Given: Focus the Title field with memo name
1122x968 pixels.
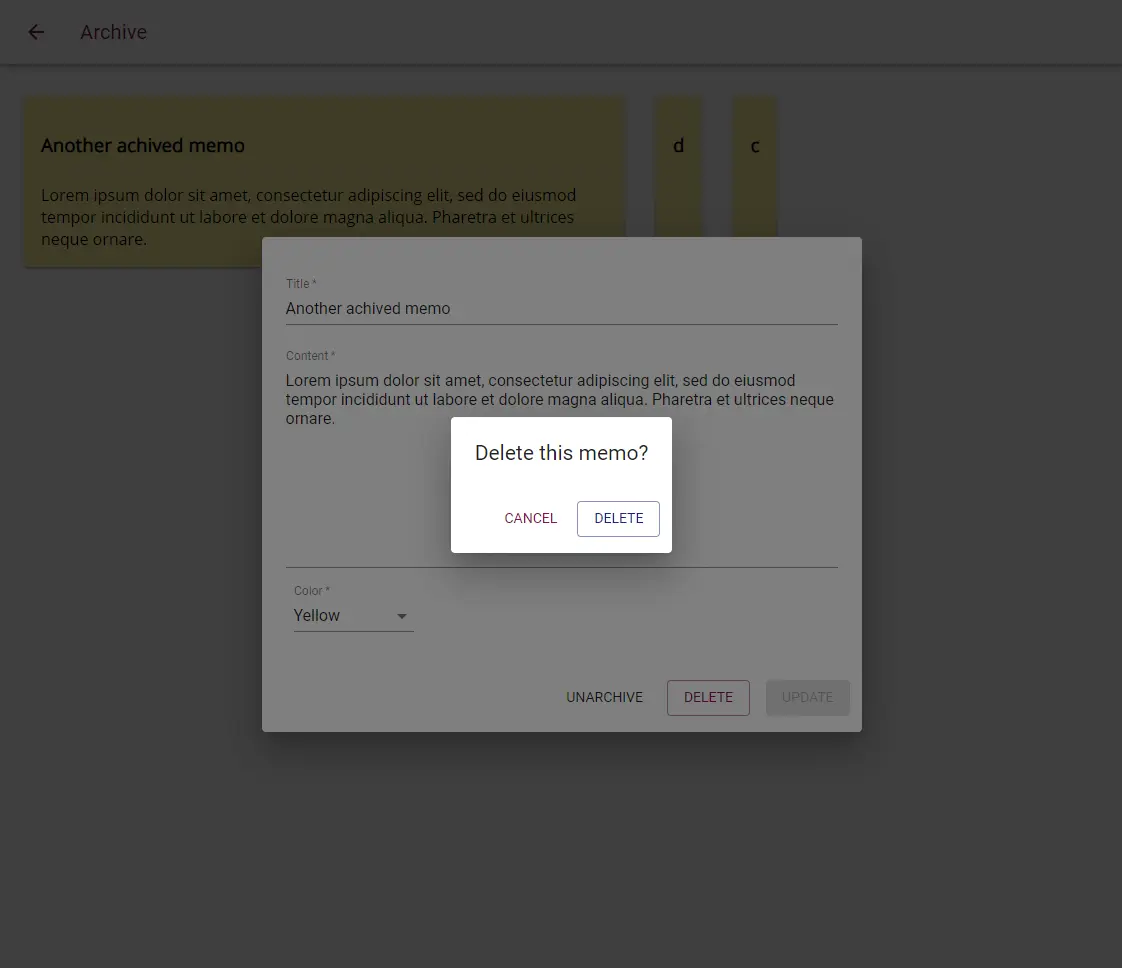Looking at the screenshot, I should (x=560, y=308).
